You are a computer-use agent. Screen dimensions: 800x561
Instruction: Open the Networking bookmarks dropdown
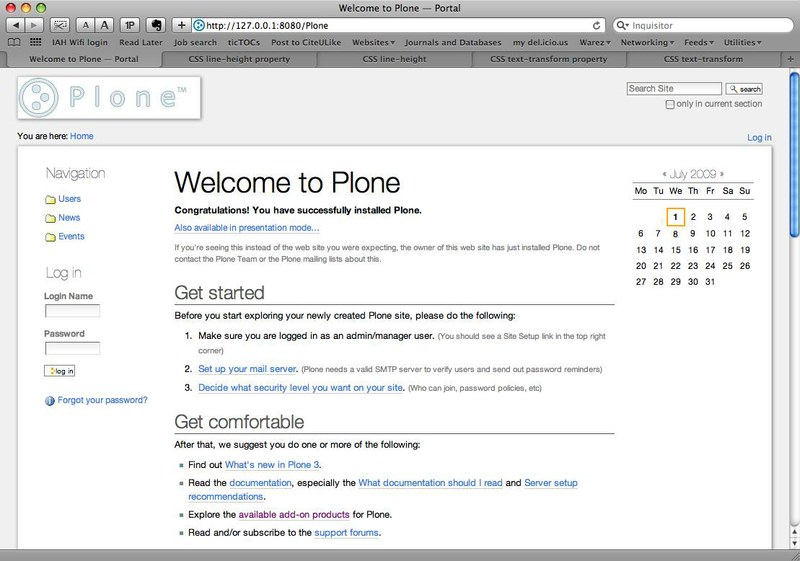click(x=647, y=42)
